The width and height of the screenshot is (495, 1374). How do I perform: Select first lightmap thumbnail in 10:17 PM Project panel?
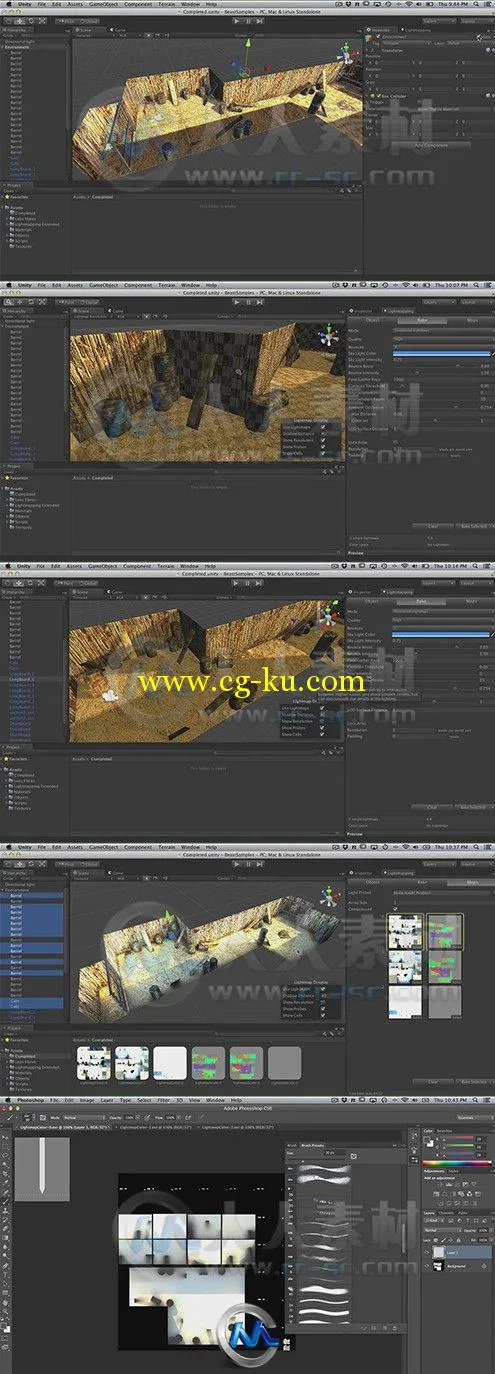click(x=93, y=1062)
